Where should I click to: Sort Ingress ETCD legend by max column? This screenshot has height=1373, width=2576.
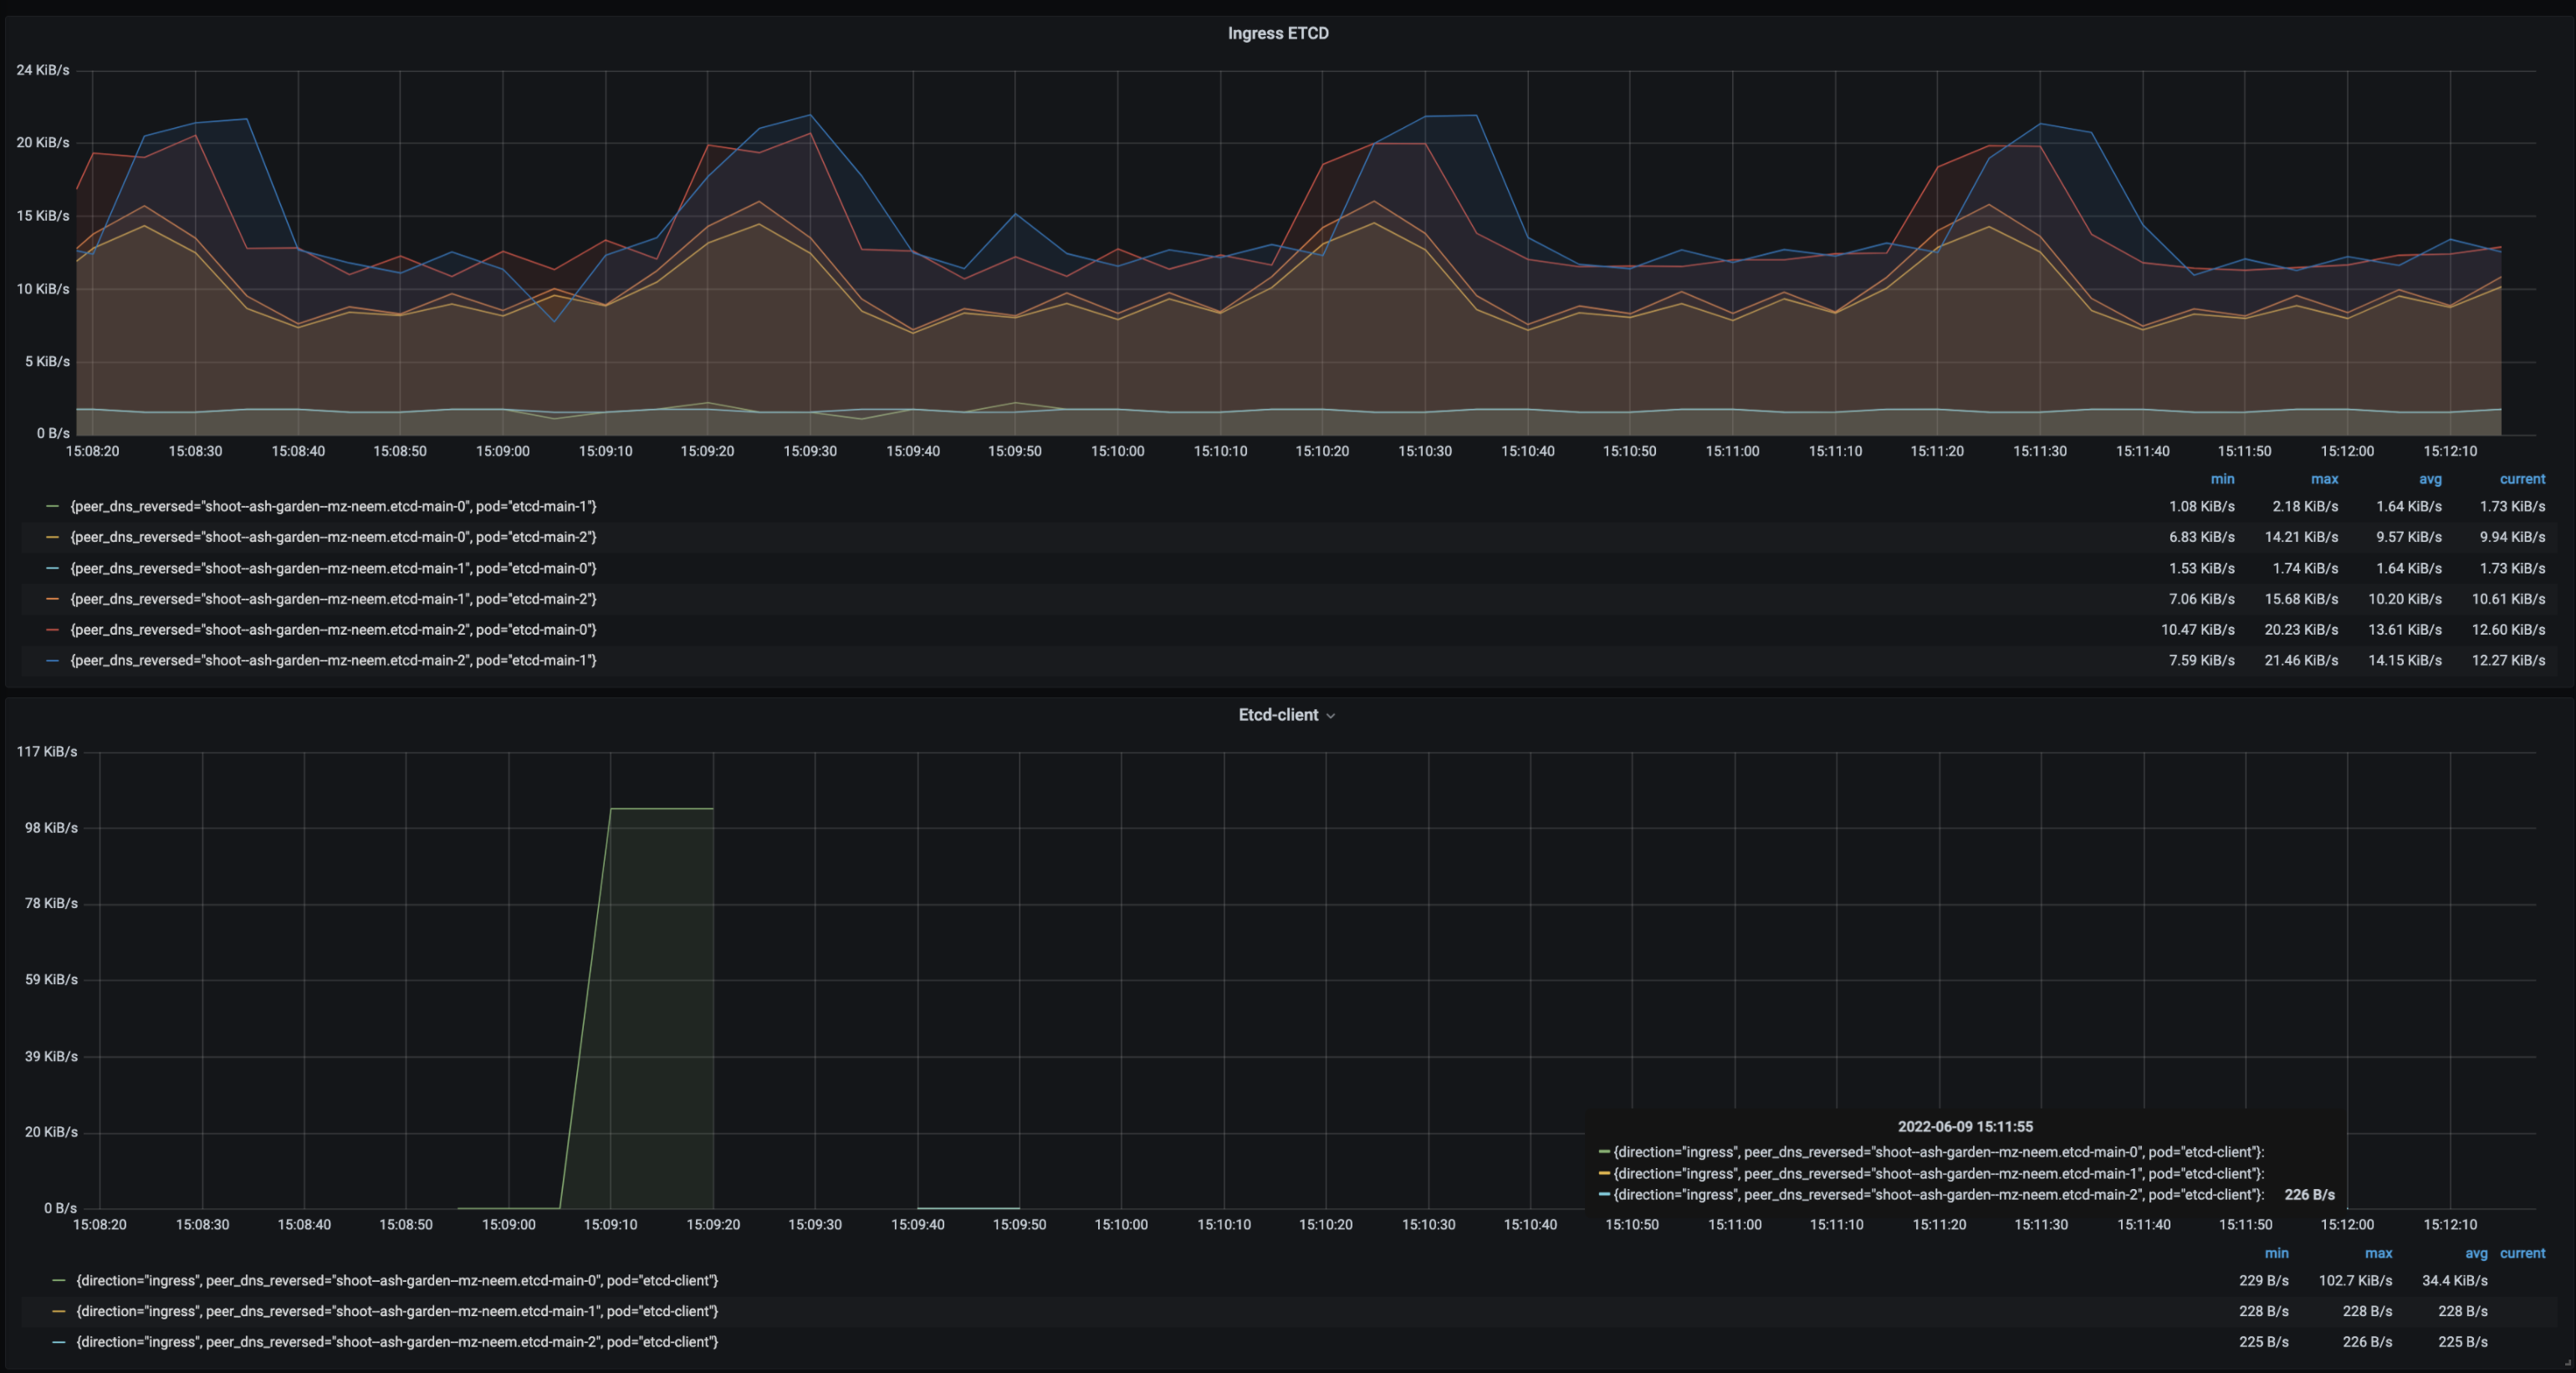pos(2324,479)
